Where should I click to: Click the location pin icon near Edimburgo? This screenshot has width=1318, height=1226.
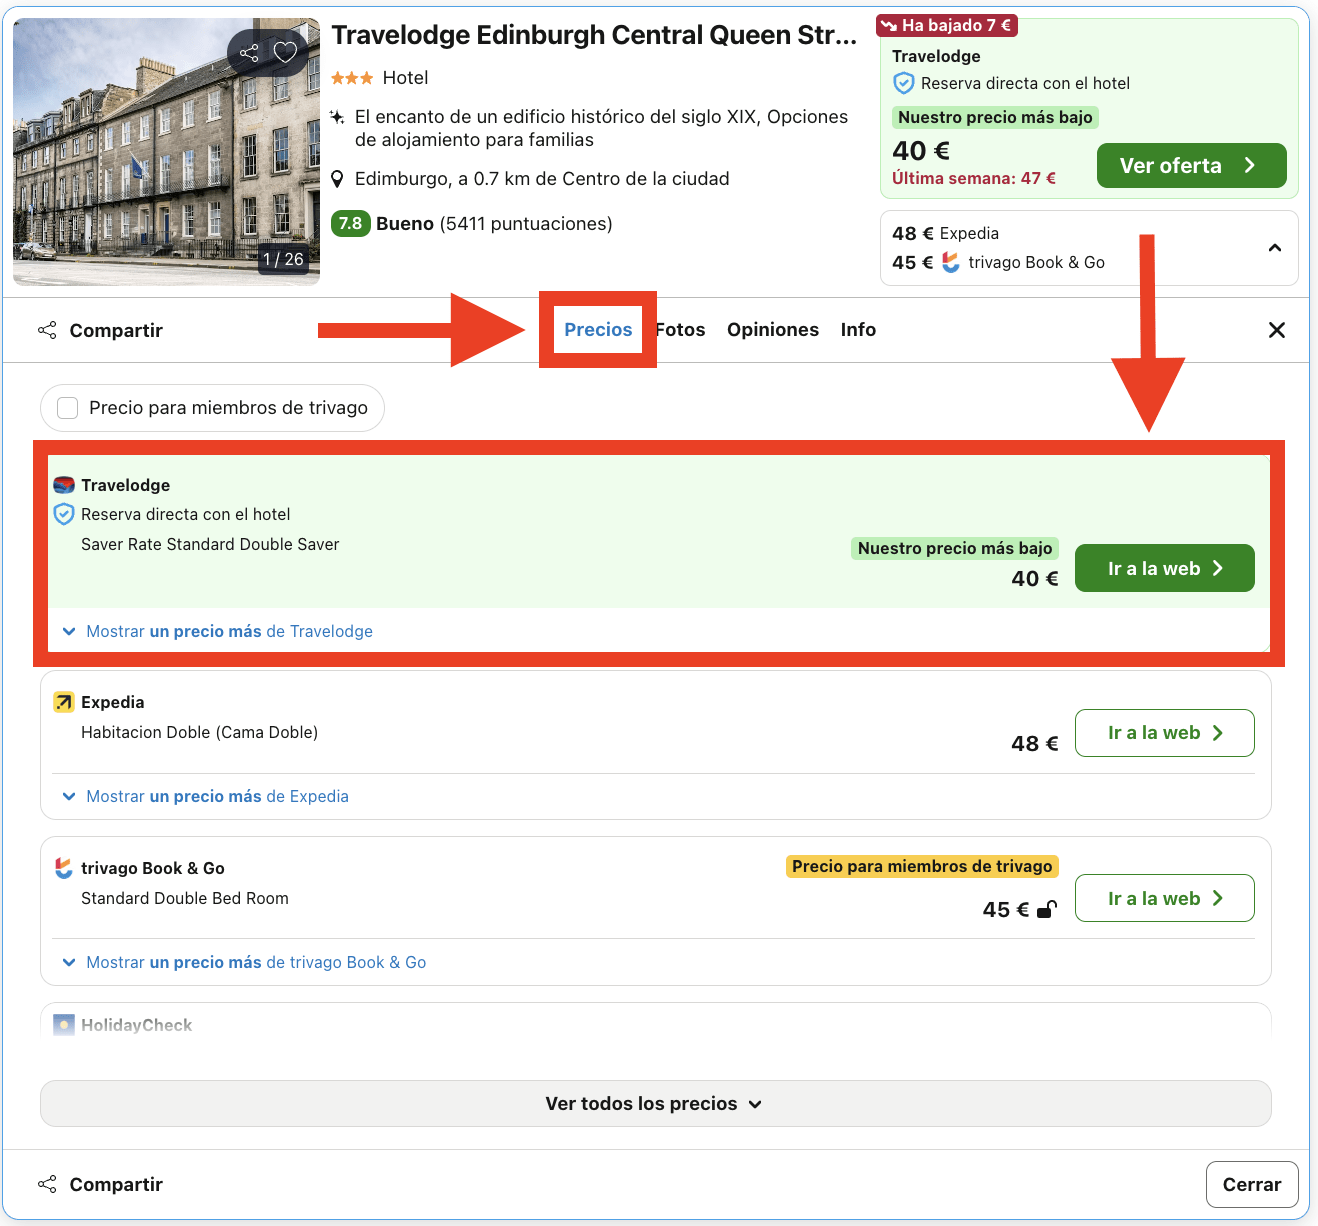pos(338,178)
